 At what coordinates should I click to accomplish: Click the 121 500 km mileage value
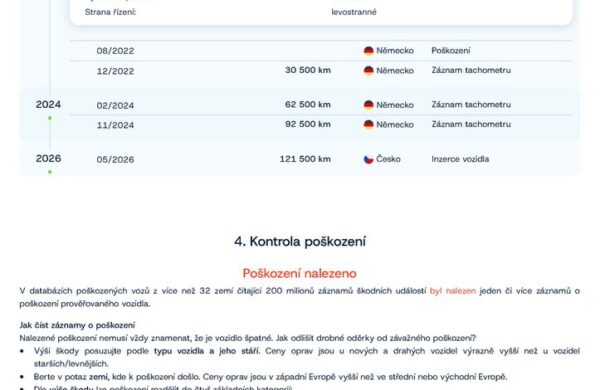(x=305, y=159)
